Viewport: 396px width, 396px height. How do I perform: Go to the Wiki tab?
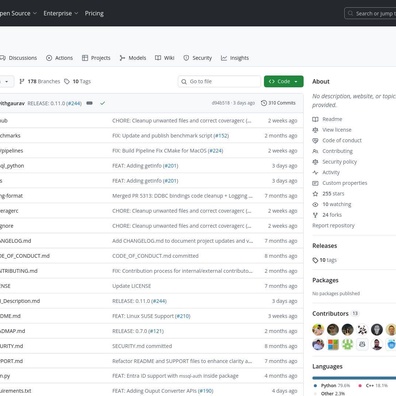[165, 58]
